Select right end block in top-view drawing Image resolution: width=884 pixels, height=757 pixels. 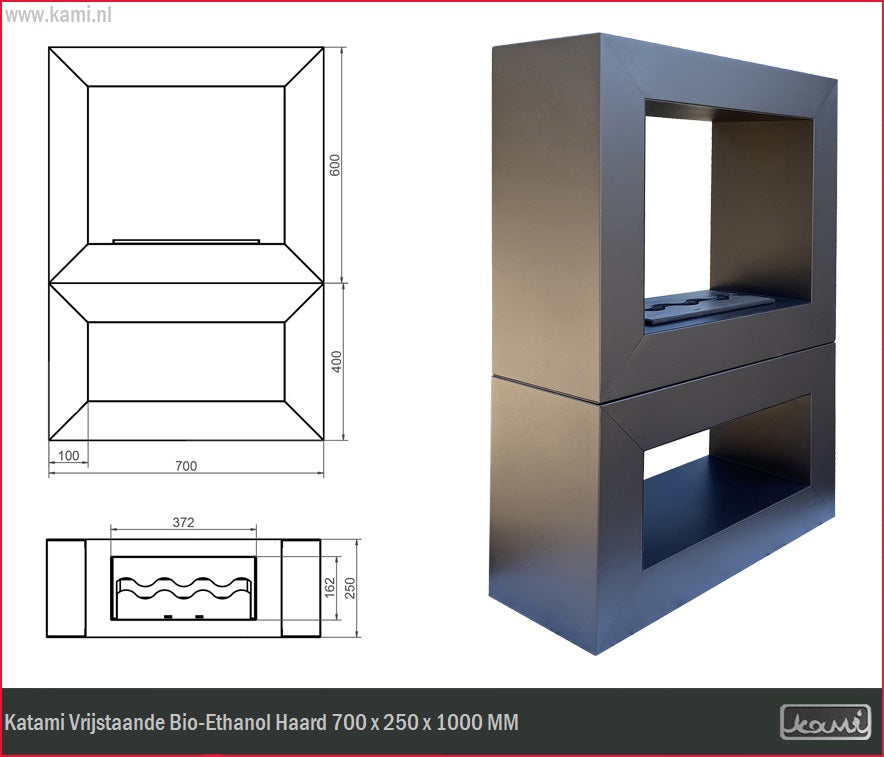300,588
